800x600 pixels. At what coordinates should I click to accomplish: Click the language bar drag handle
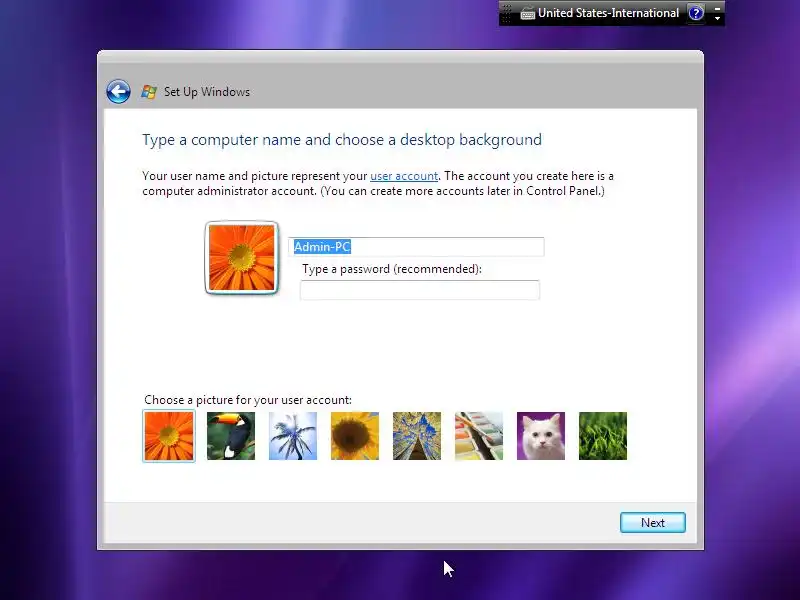(x=507, y=13)
